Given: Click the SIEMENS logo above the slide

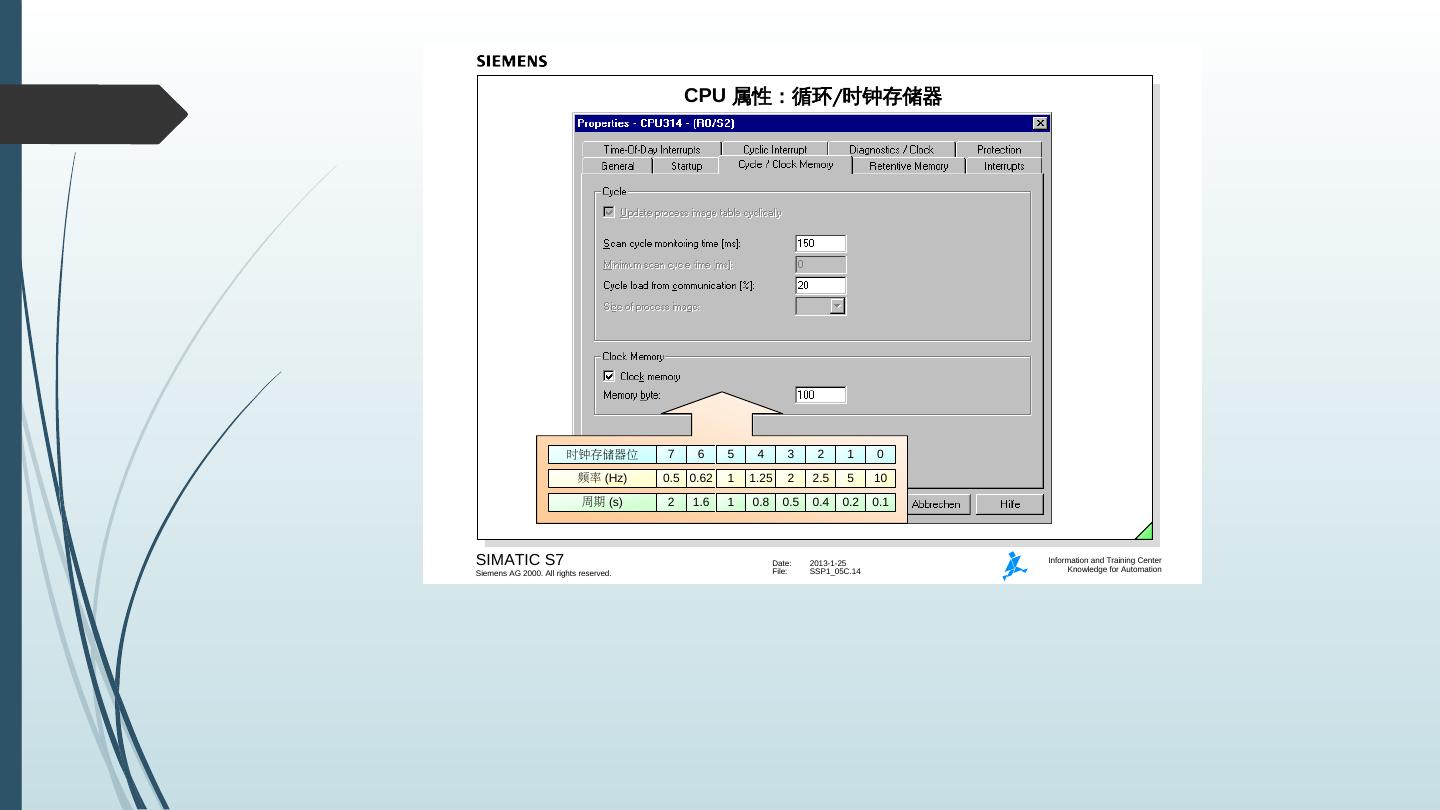Looking at the screenshot, I should (x=512, y=61).
